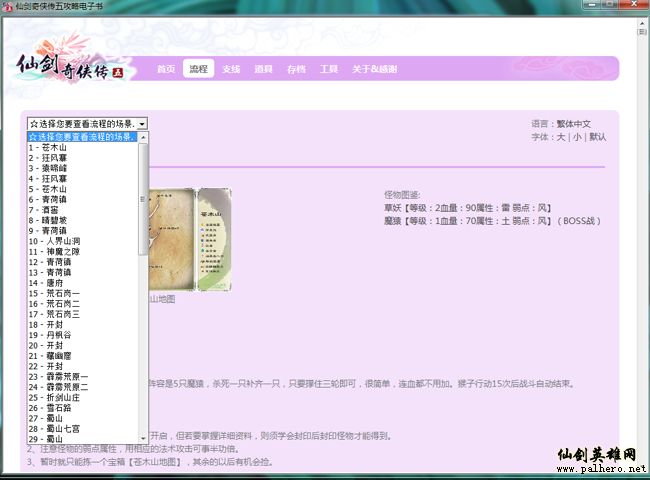This screenshot has height=480, width=650.
Task: Open the 工具 tab
Action: click(x=328, y=69)
